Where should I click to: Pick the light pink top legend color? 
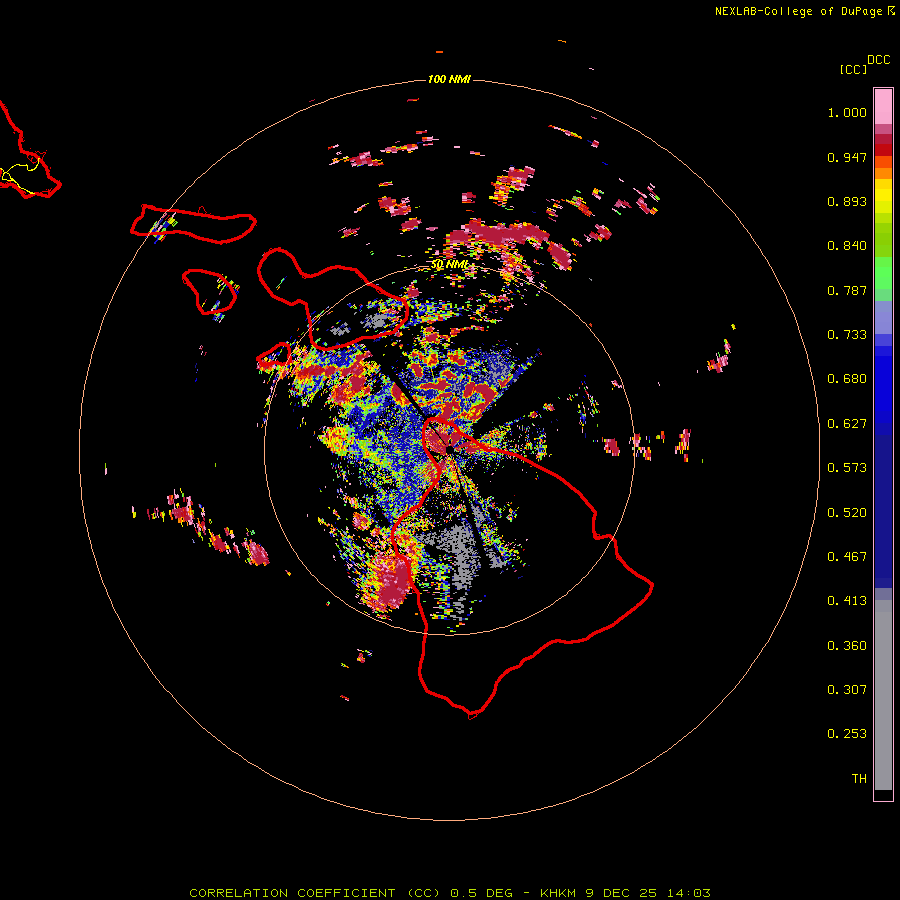883,106
